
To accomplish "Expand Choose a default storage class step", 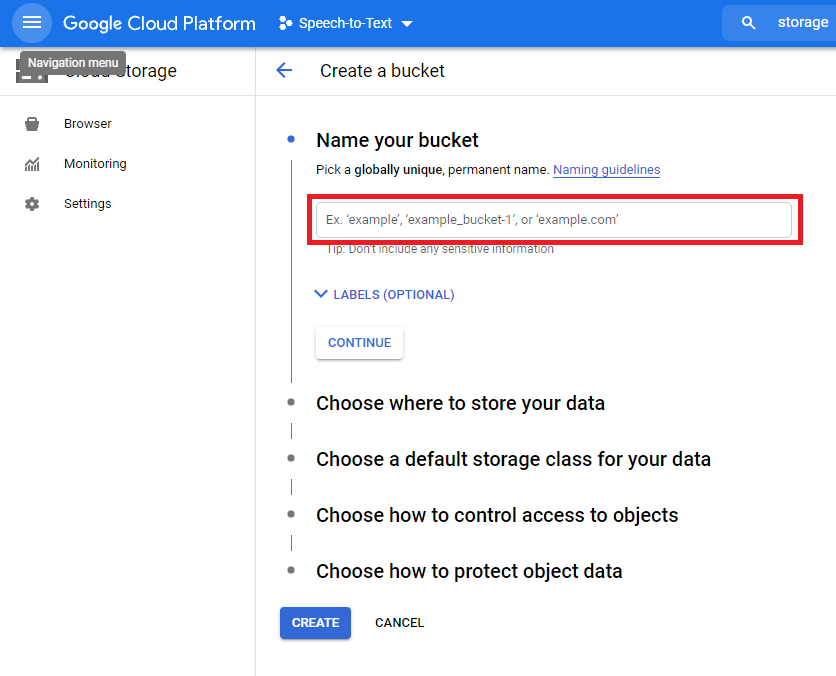I will coord(513,460).
